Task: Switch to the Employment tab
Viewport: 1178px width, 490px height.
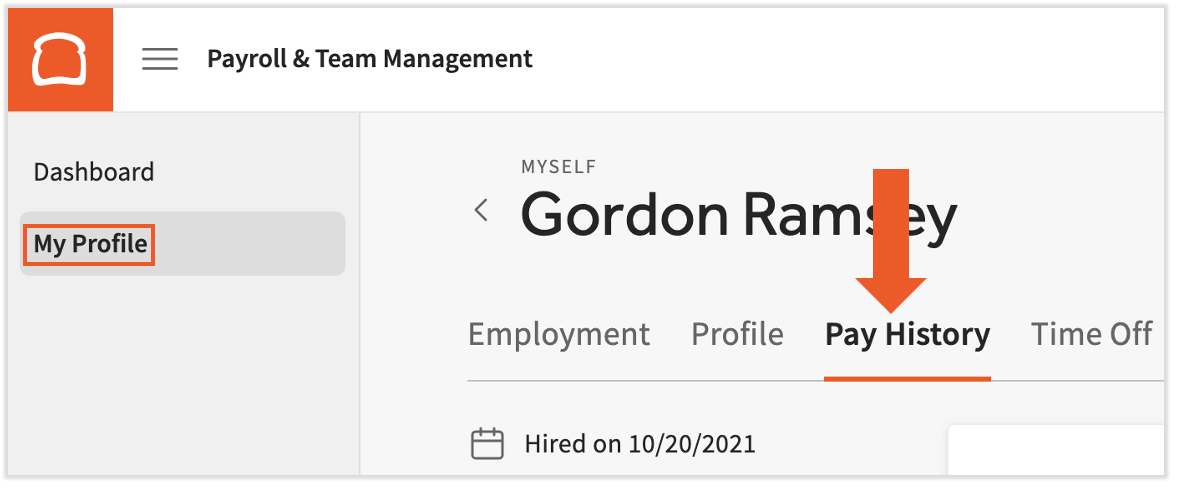Action: point(559,334)
